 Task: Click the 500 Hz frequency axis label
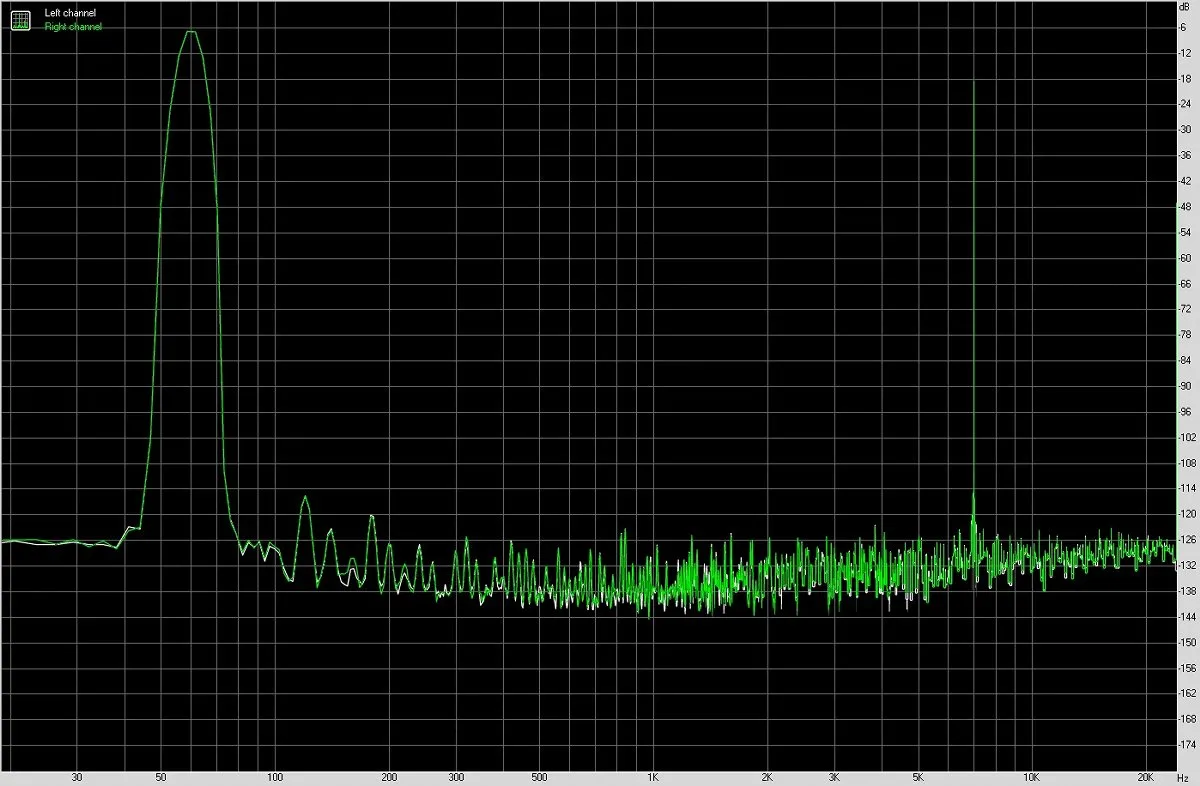[x=539, y=777]
